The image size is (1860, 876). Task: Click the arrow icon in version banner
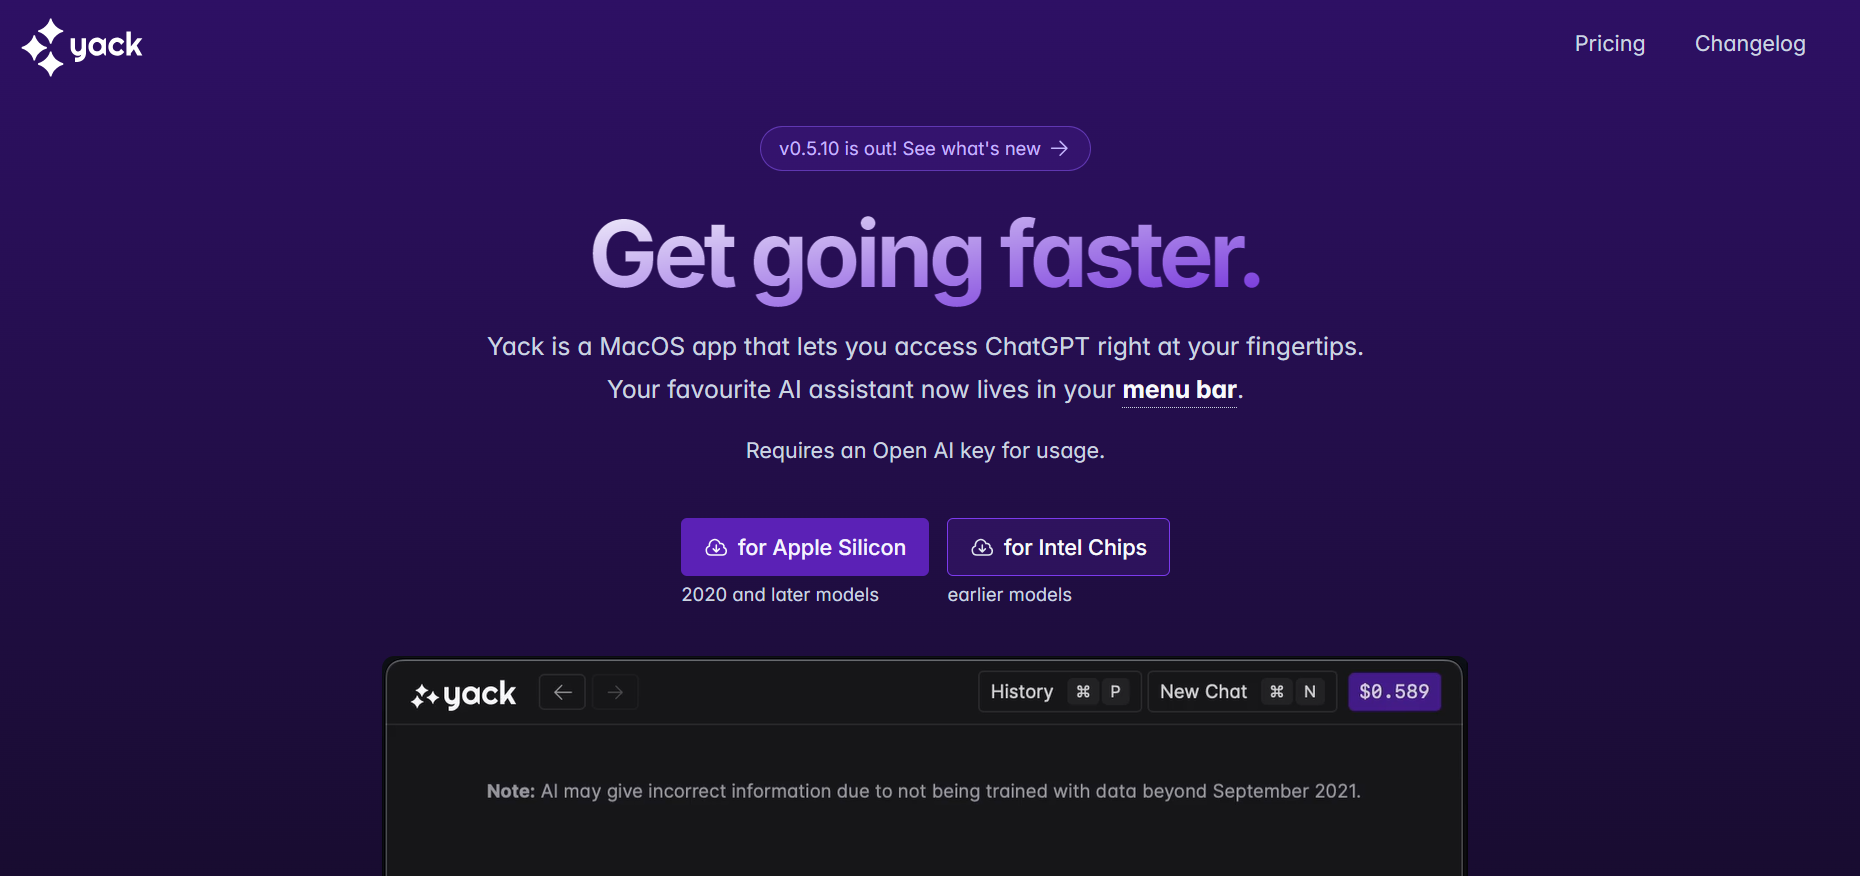point(1060,149)
